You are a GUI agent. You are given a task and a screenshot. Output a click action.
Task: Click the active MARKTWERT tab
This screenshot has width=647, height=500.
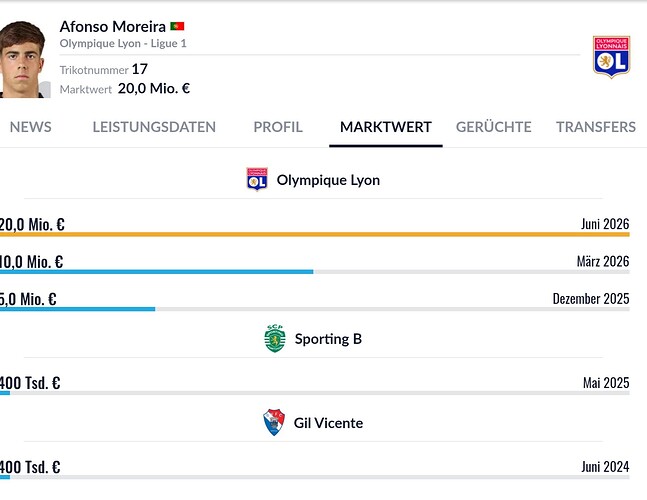(x=386, y=127)
